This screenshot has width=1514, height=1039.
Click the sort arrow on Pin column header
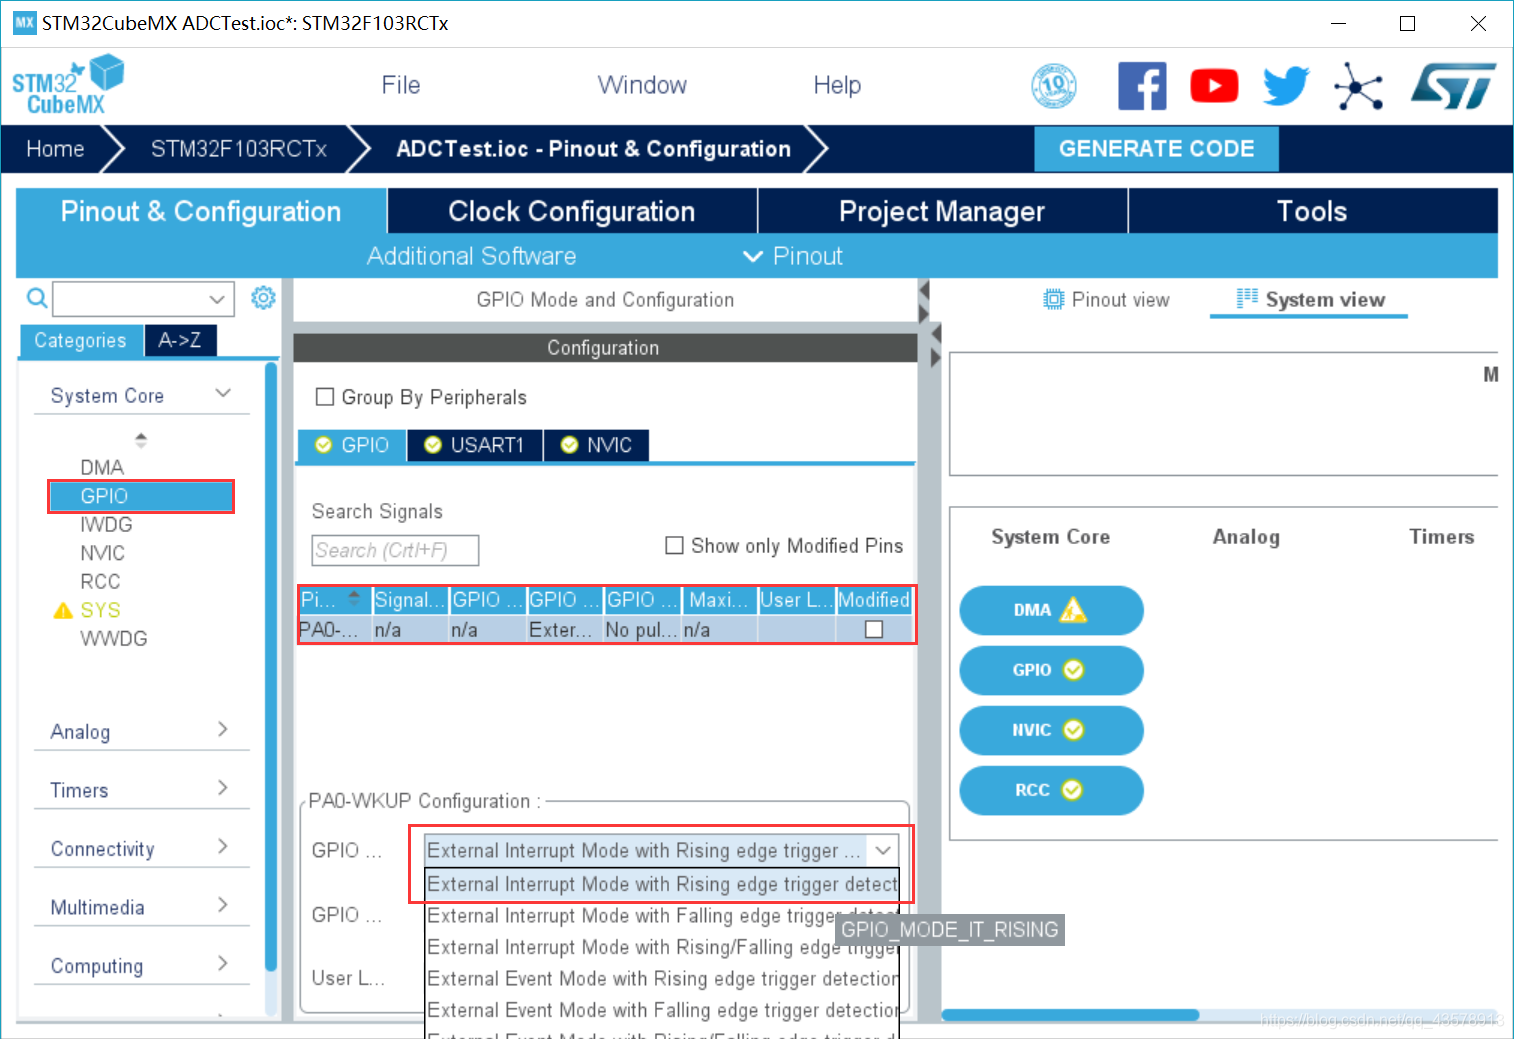pos(354,599)
